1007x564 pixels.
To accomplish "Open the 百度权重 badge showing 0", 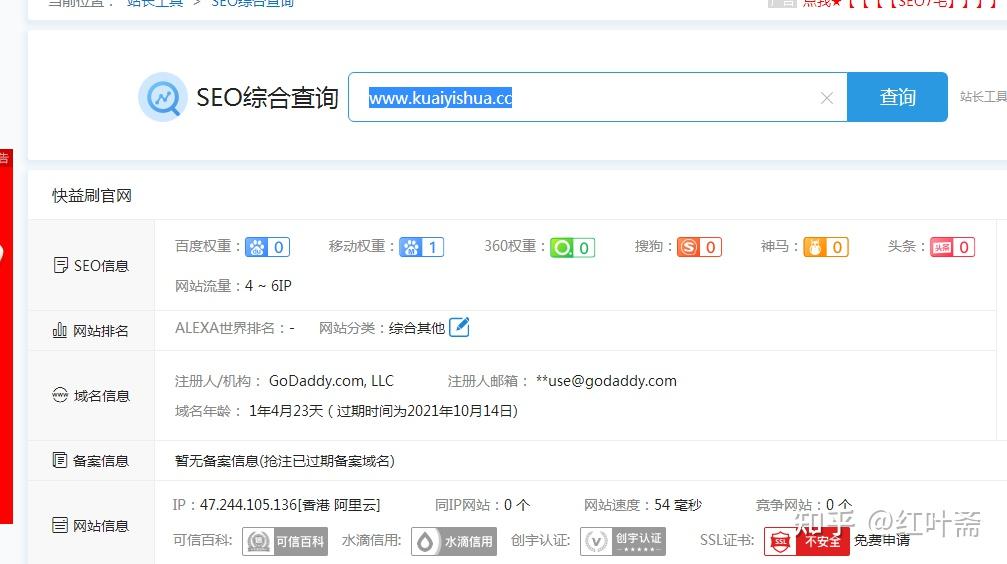I will [x=267, y=247].
